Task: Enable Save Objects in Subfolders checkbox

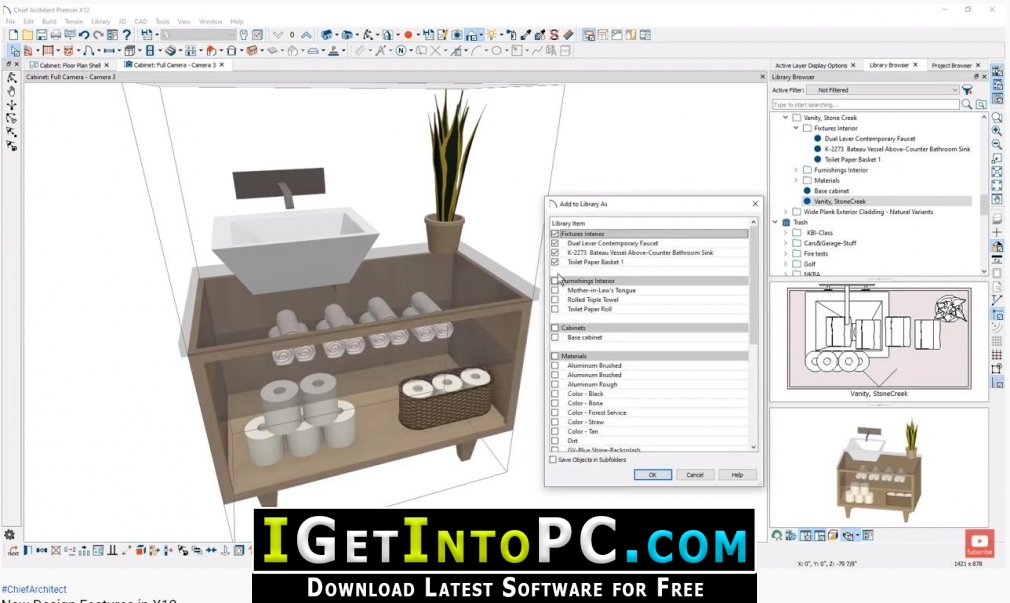Action: [x=553, y=460]
